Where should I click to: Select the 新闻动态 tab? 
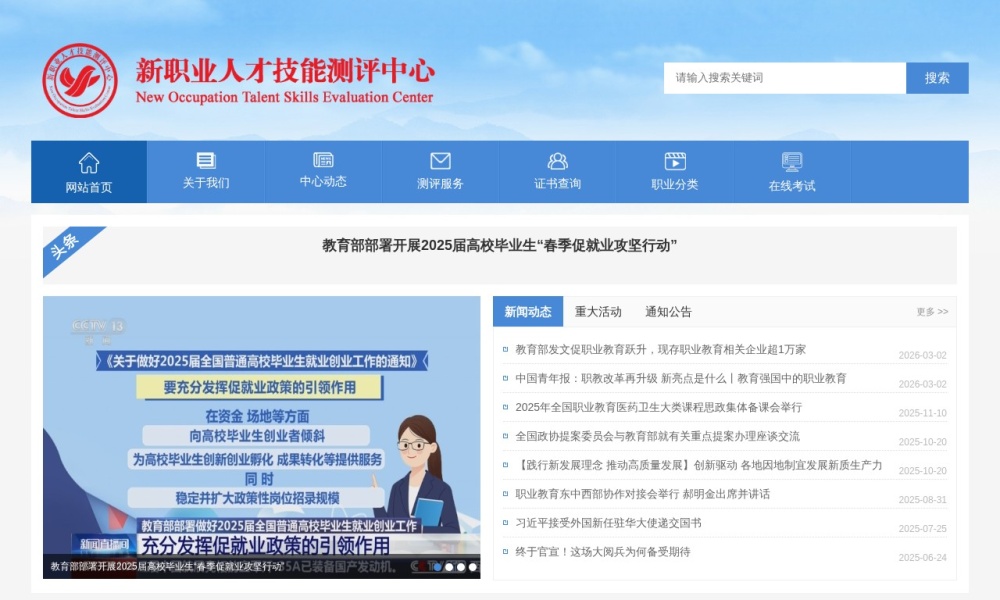click(528, 312)
